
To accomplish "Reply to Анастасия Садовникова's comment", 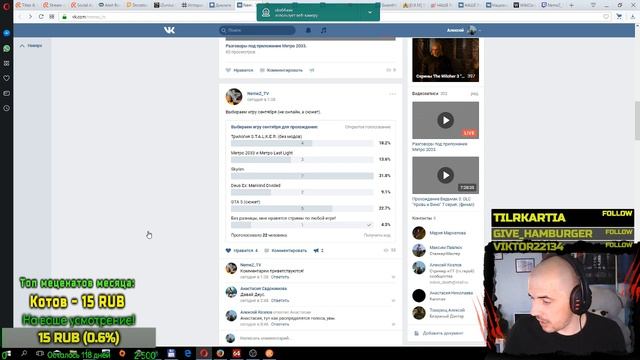I will (280, 301).
